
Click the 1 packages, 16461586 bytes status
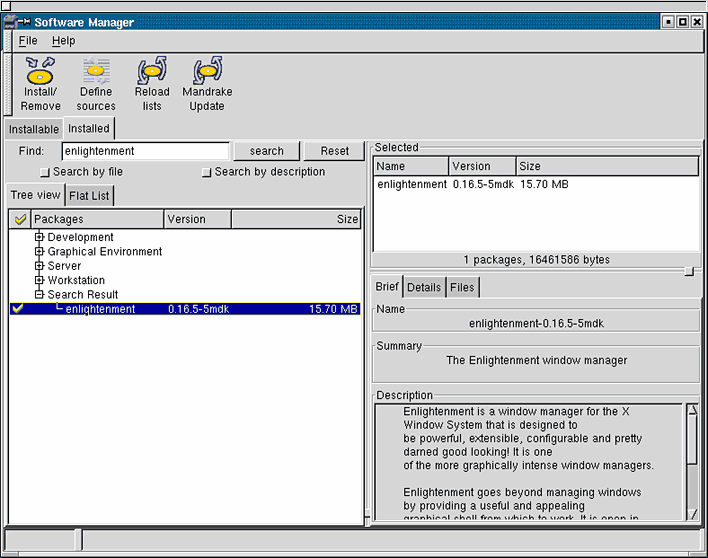coord(536,260)
